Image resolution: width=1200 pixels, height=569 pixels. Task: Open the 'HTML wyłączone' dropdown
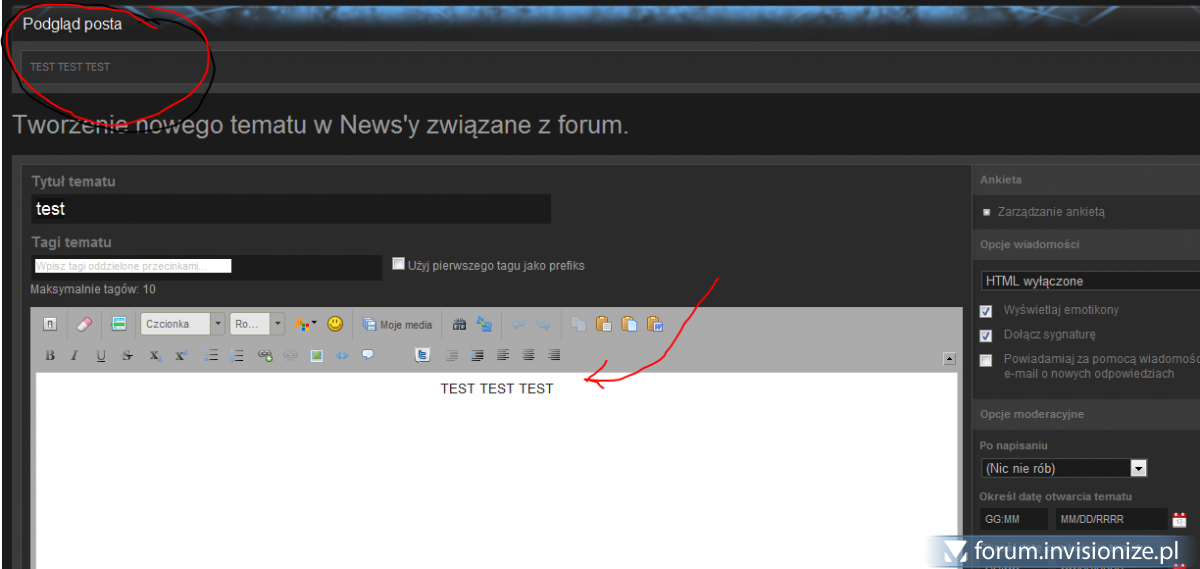click(x=1090, y=281)
